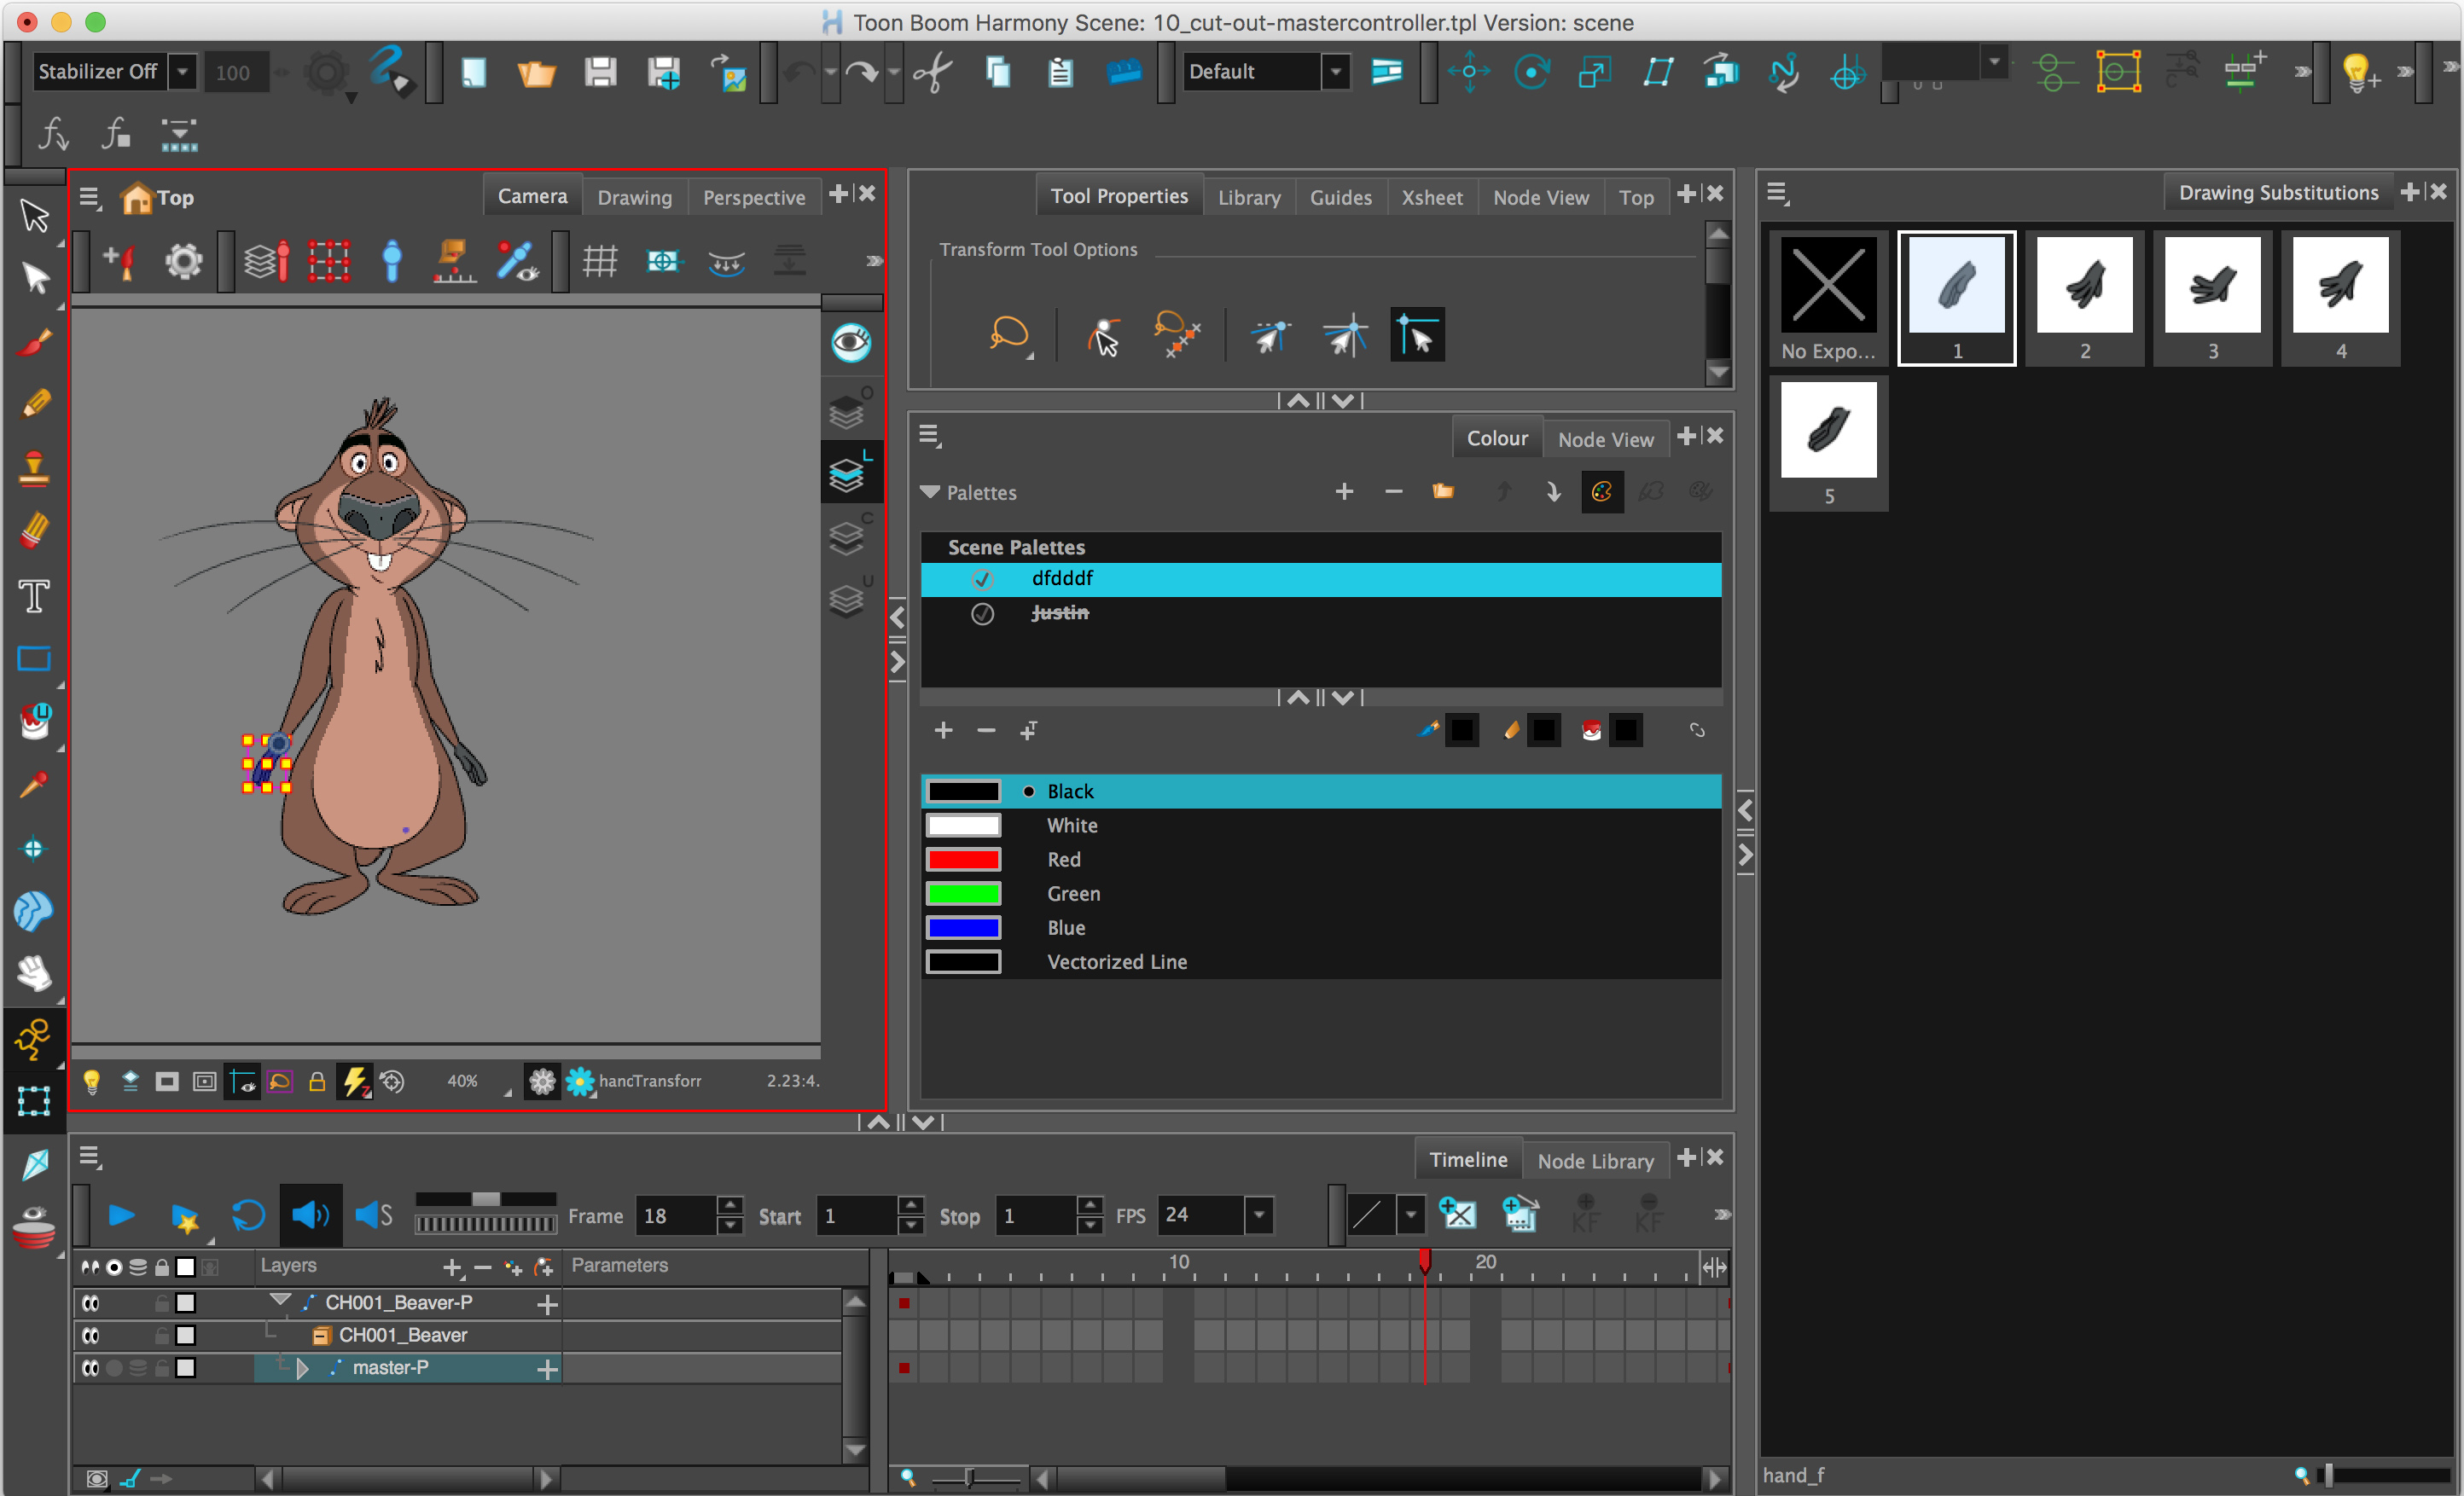The image size is (2464, 1496).
Task: Toggle the grid overlay in Camera view
Action: point(599,262)
